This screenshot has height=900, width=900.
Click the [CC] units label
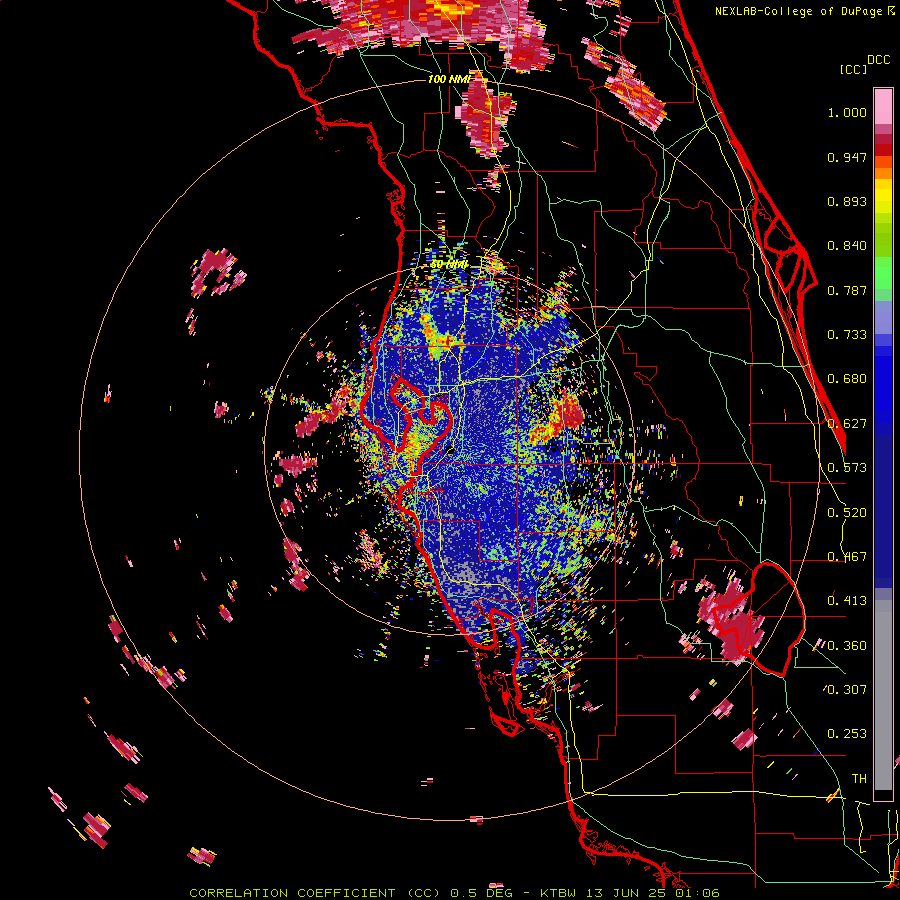pyautogui.click(x=854, y=69)
